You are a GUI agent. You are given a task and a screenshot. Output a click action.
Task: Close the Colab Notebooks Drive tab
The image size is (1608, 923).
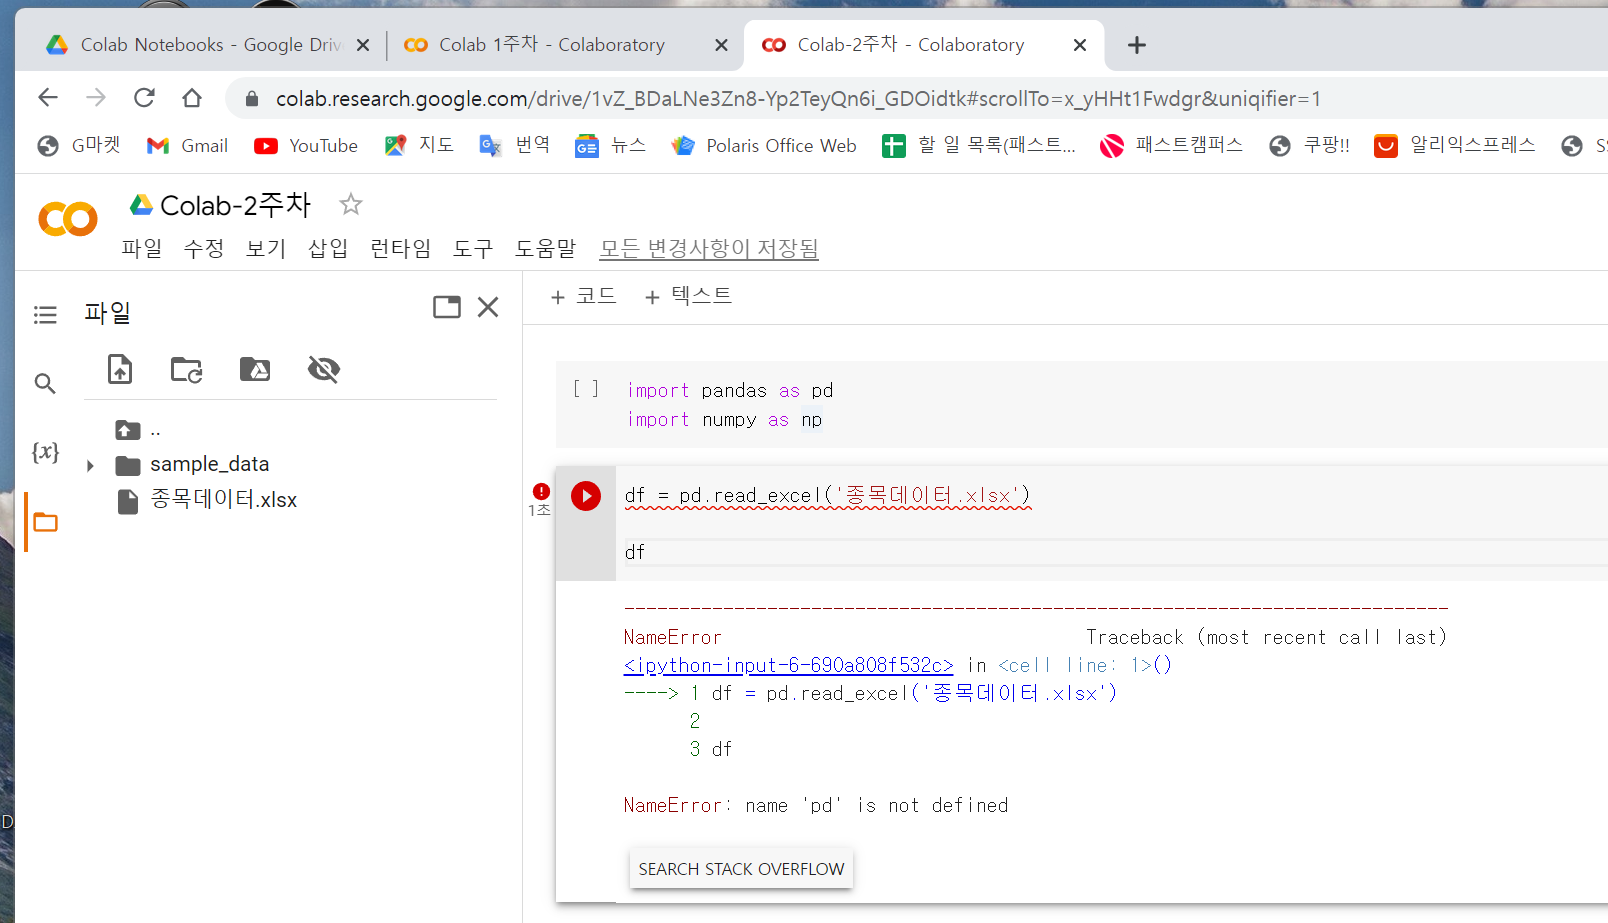point(363,45)
